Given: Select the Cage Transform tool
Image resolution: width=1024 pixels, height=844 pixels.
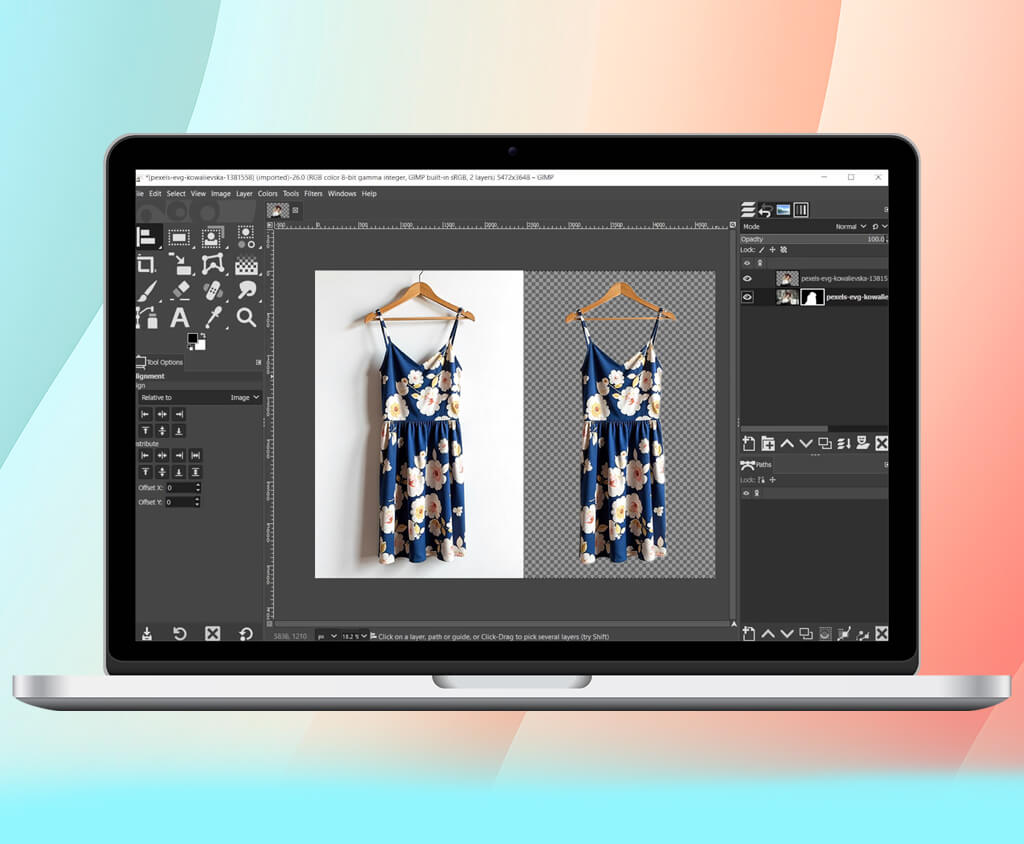Looking at the screenshot, I should (213, 264).
